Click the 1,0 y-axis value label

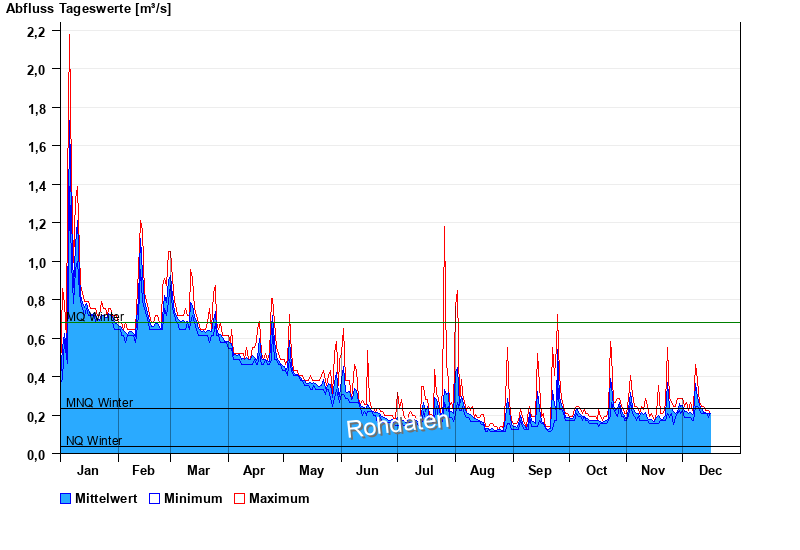[36, 263]
